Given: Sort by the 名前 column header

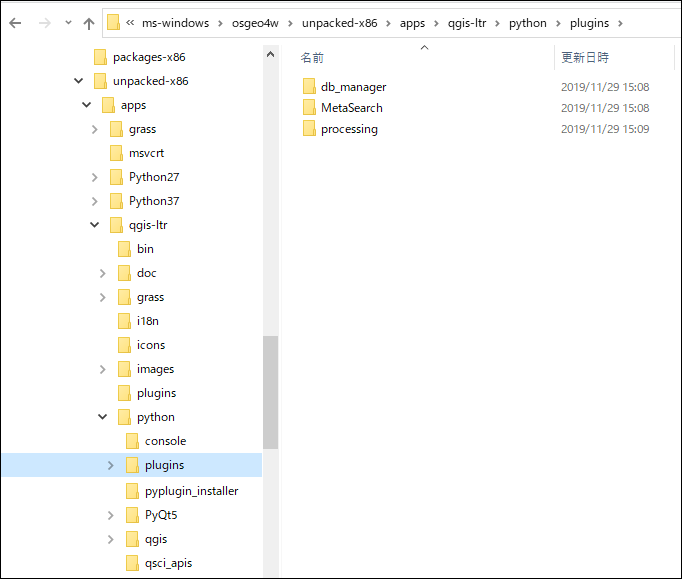Looking at the screenshot, I should 313,58.
